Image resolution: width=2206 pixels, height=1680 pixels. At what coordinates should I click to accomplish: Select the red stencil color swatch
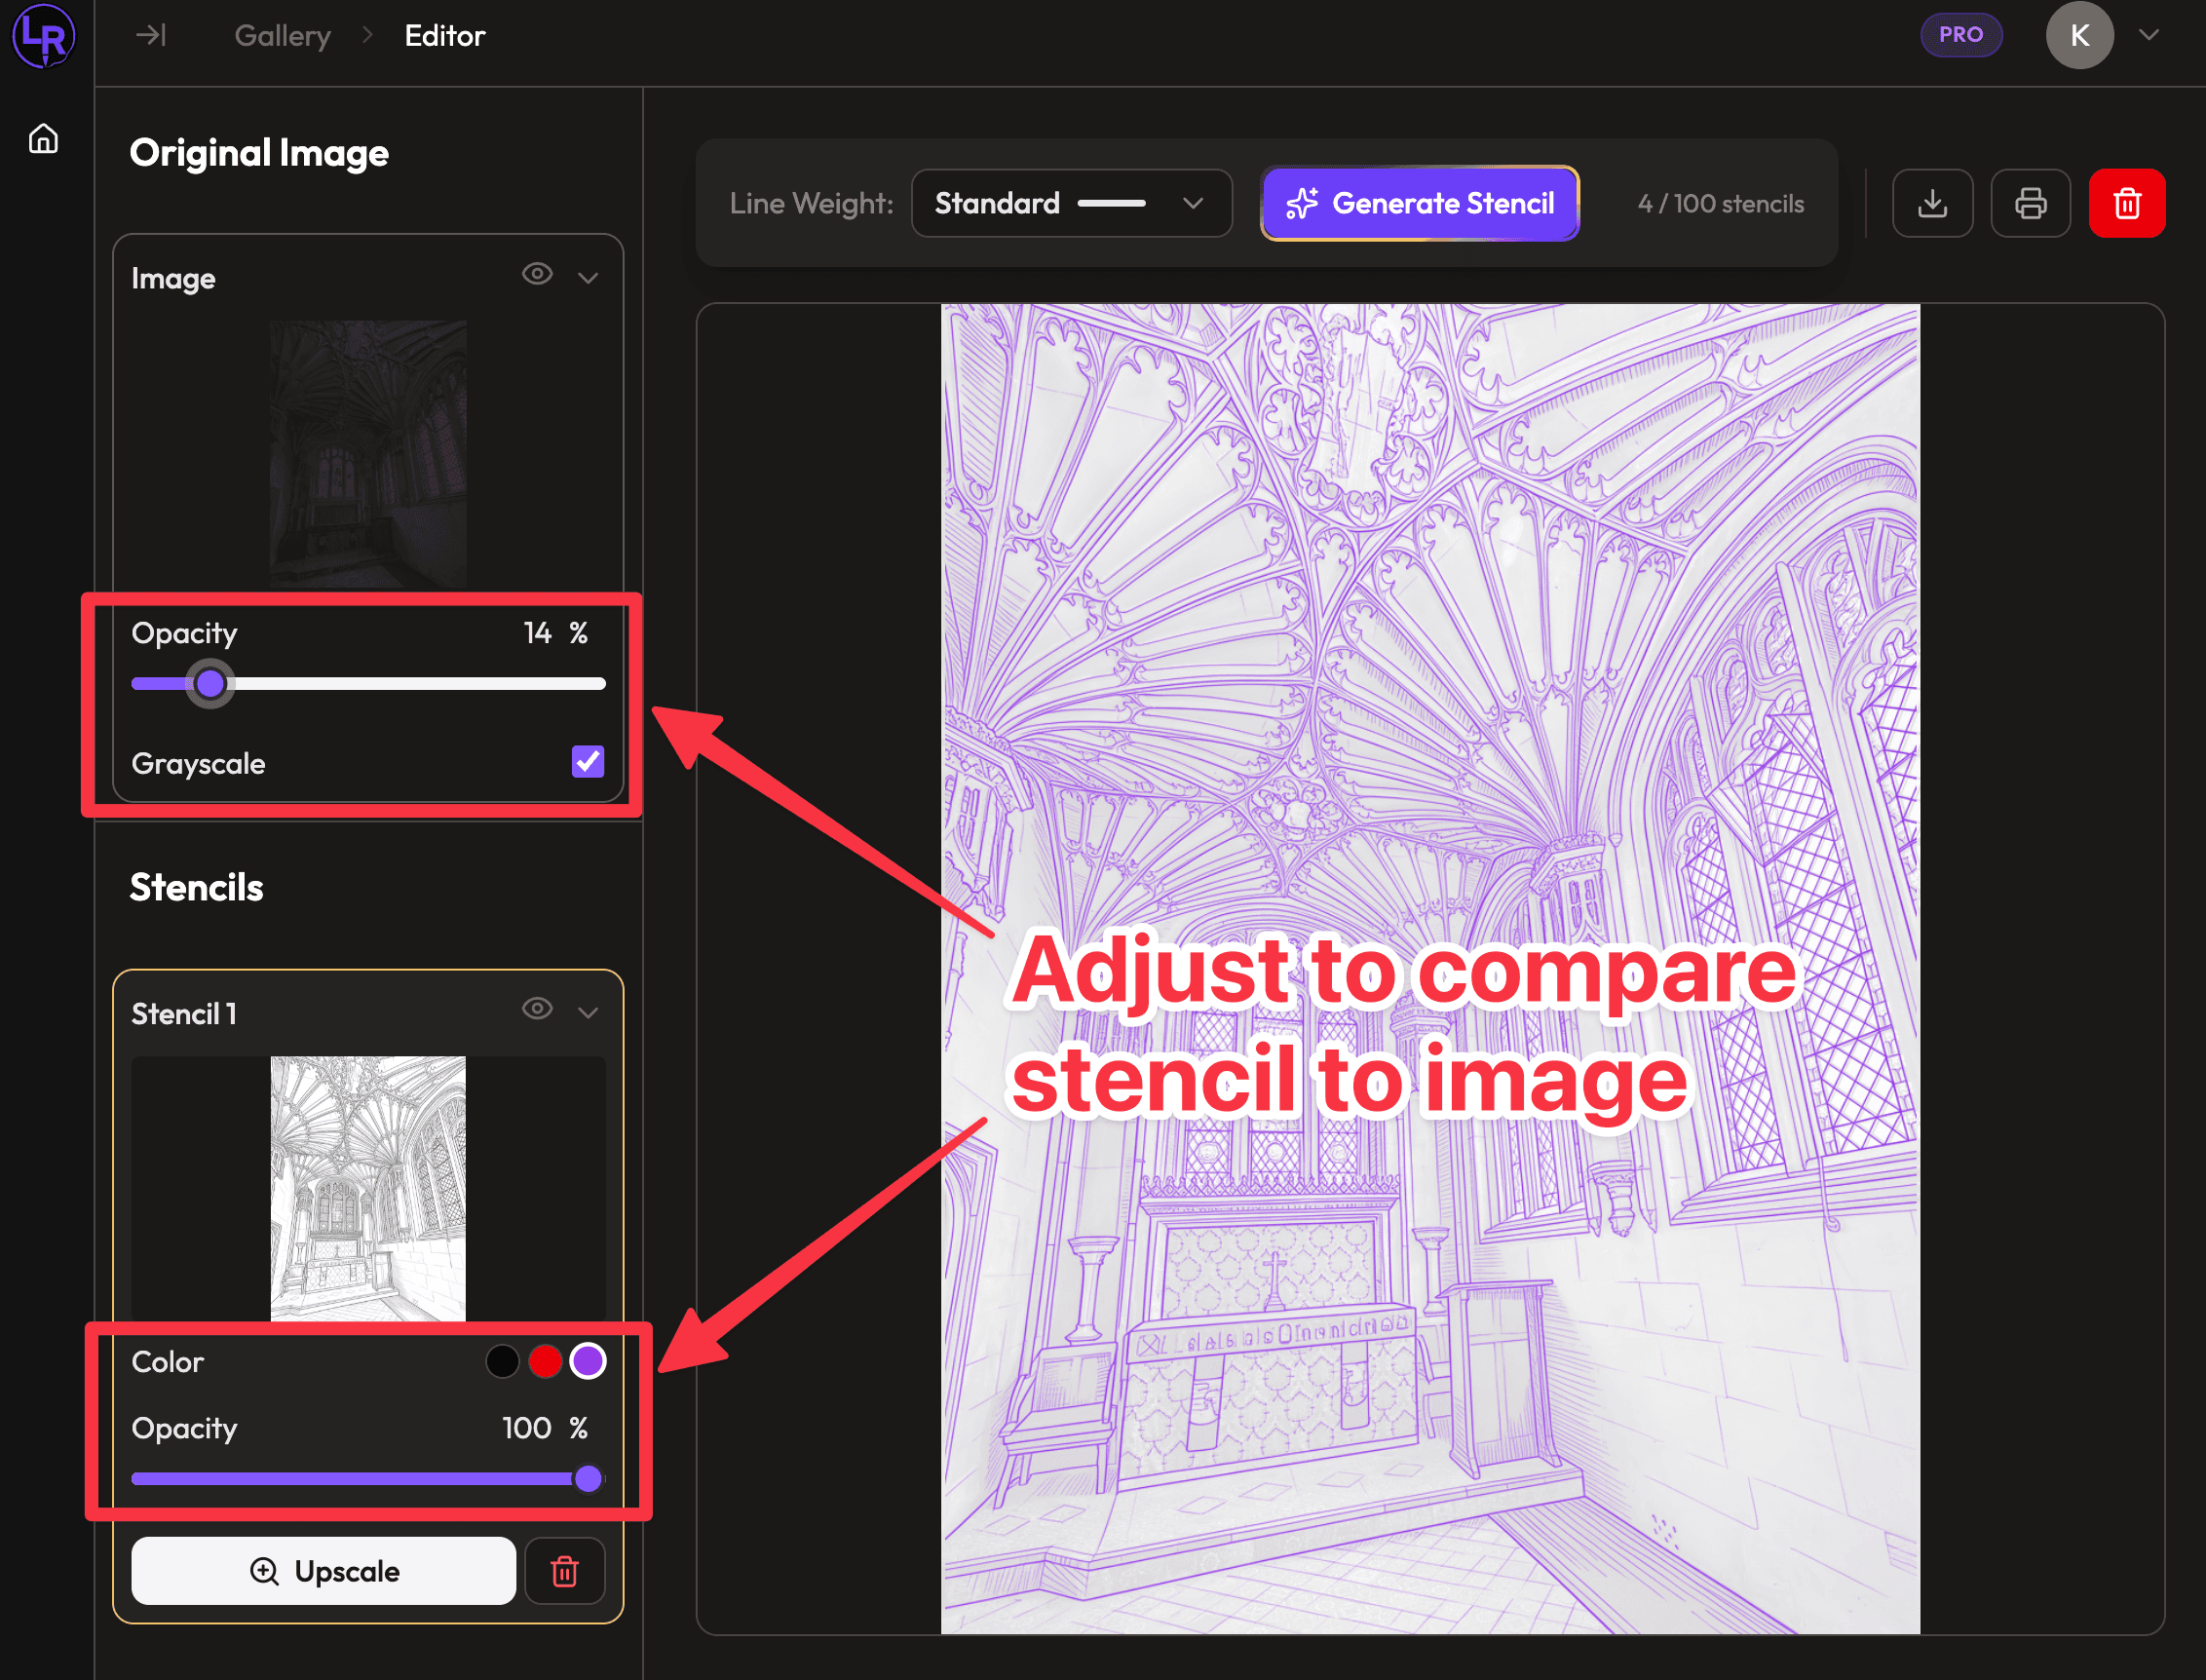tap(545, 1360)
